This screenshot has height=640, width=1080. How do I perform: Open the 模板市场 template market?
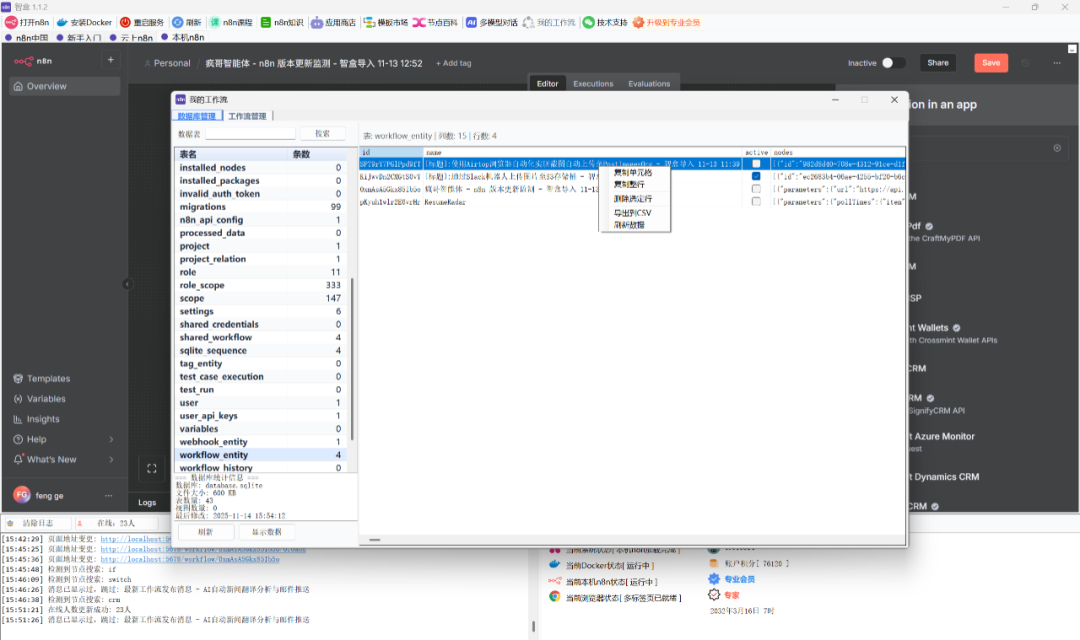pos(386,22)
